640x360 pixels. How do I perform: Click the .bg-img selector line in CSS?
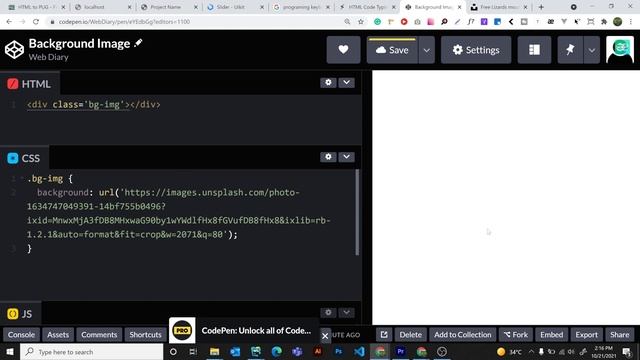50,178
